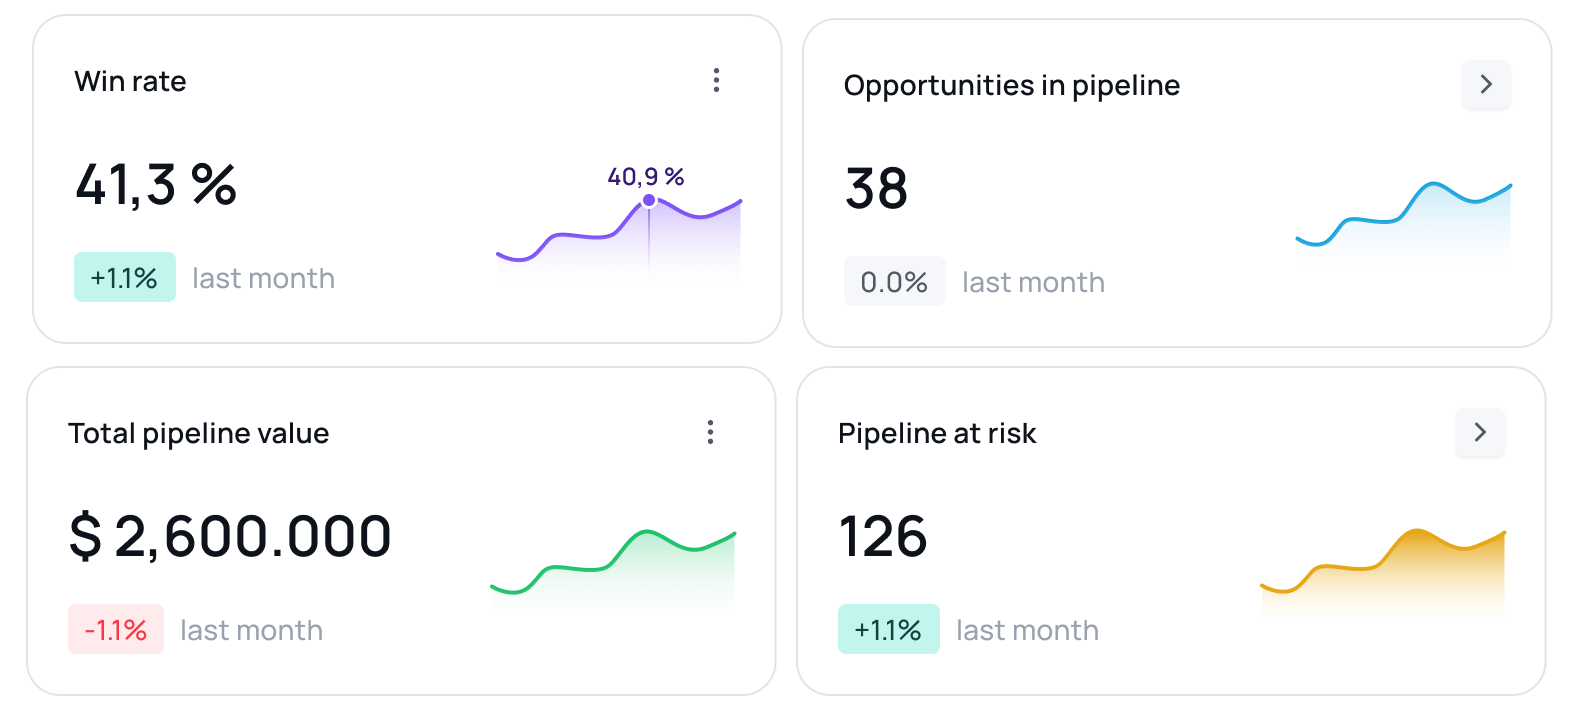Select the Pipeline at risk title
The height and width of the screenshot is (710, 1578).
[x=937, y=434]
